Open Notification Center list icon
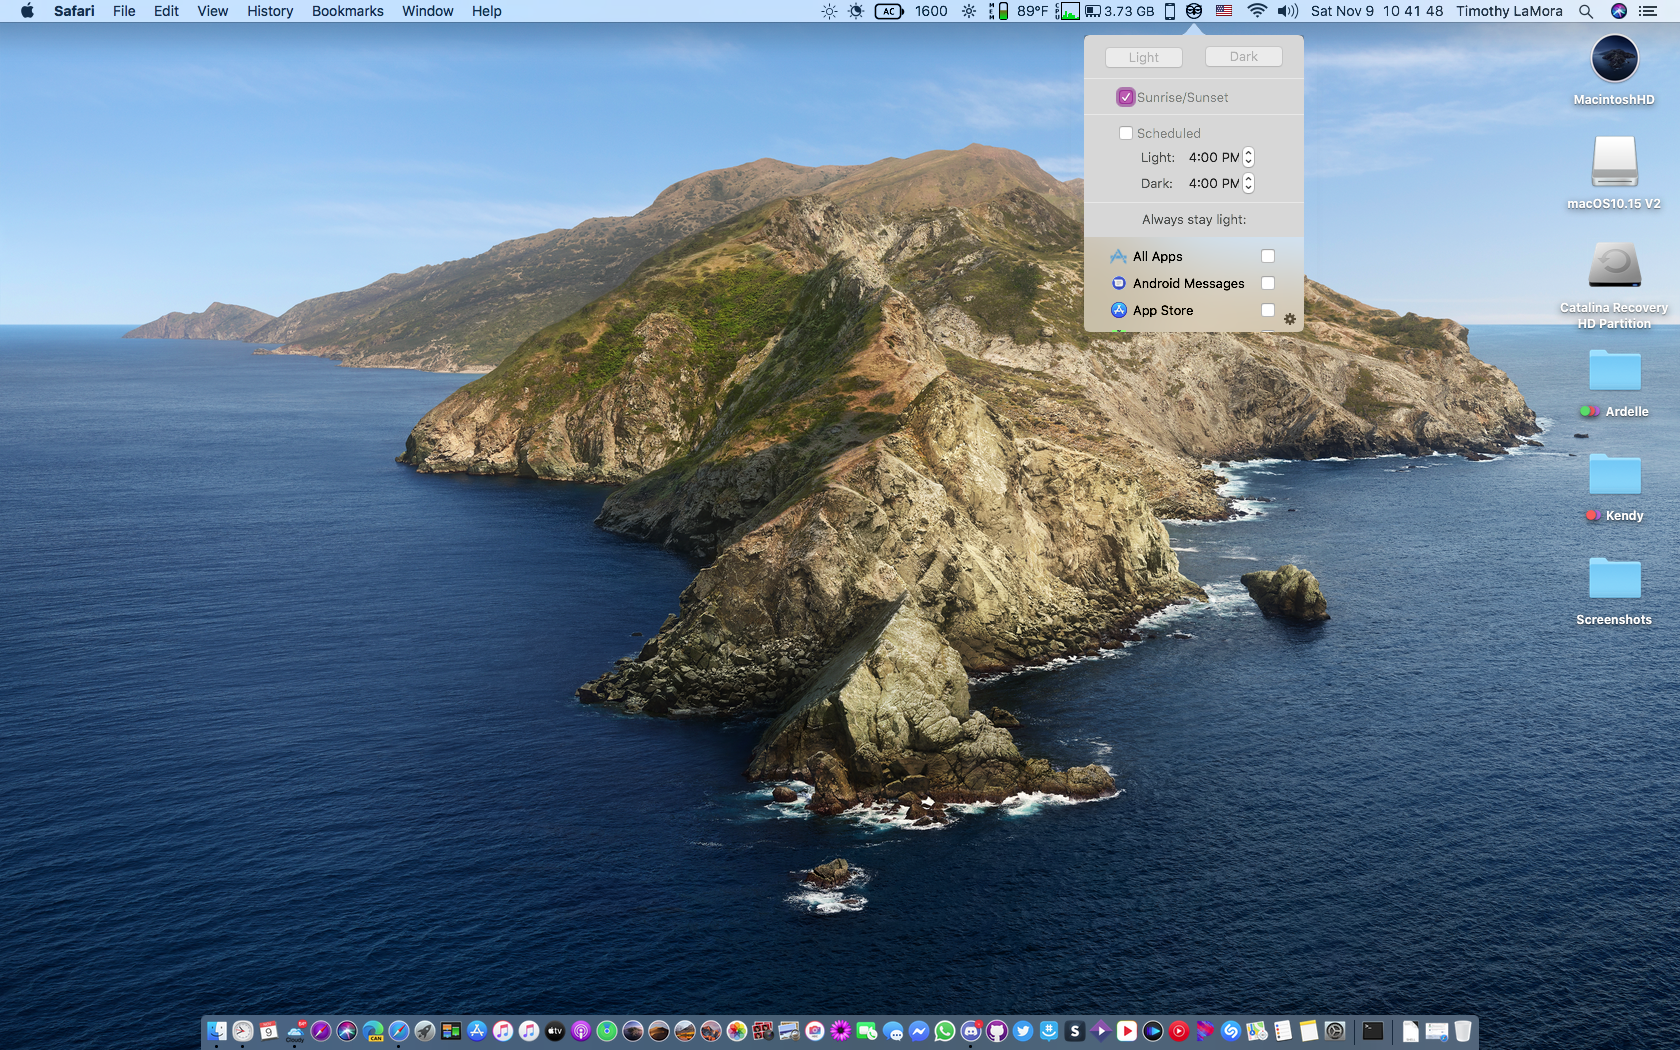Viewport: 1680px width, 1050px height. pyautogui.click(x=1648, y=11)
